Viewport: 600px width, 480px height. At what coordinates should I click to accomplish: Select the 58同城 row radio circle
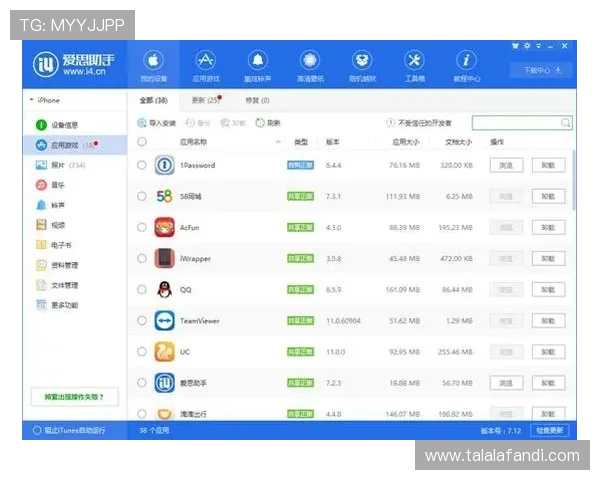click(x=142, y=196)
